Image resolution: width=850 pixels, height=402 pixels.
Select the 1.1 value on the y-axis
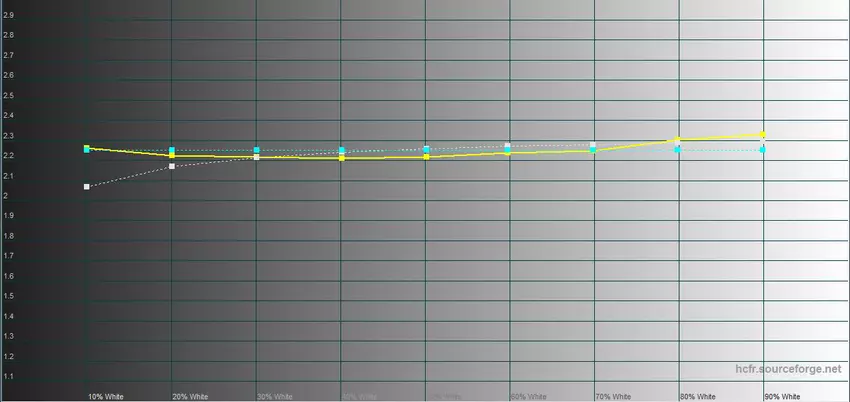coord(8,376)
